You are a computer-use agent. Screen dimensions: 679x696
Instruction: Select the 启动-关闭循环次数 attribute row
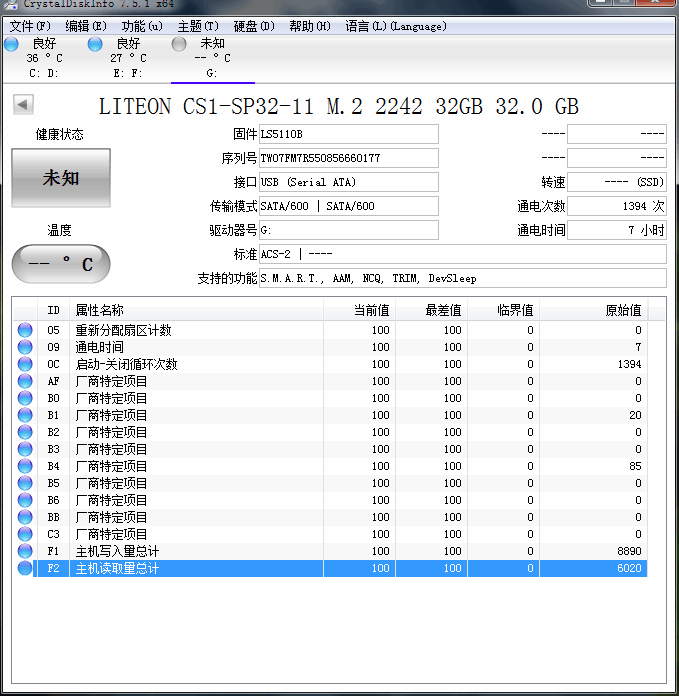click(x=330, y=364)
